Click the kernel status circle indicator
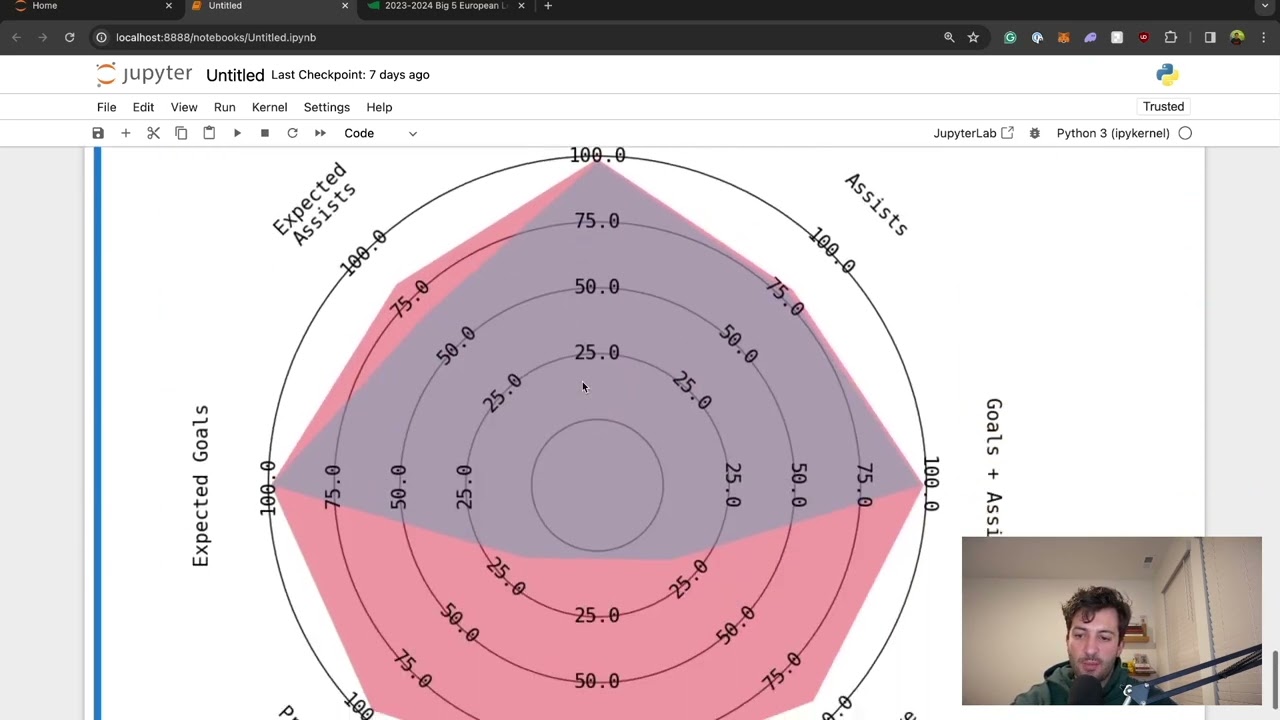The height and width of the screenshot is (720, 1280). pos(1185,133)
